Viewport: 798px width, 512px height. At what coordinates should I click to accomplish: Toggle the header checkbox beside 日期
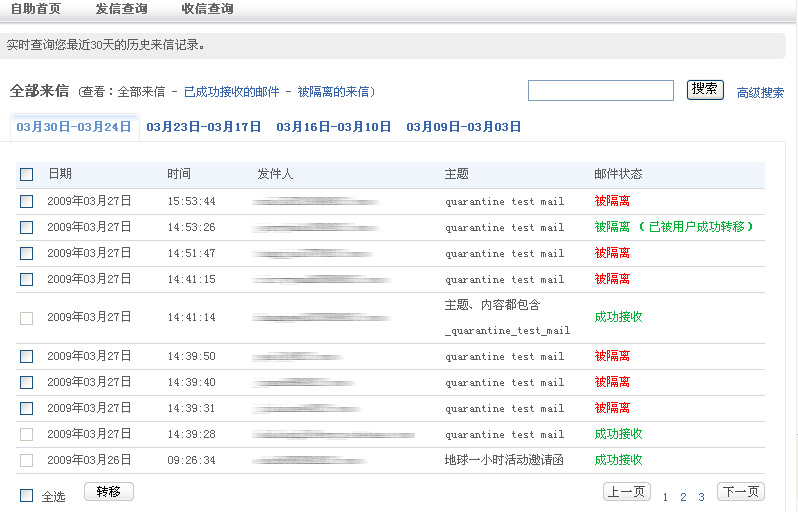pyautogui.click(x=27, y=175)
